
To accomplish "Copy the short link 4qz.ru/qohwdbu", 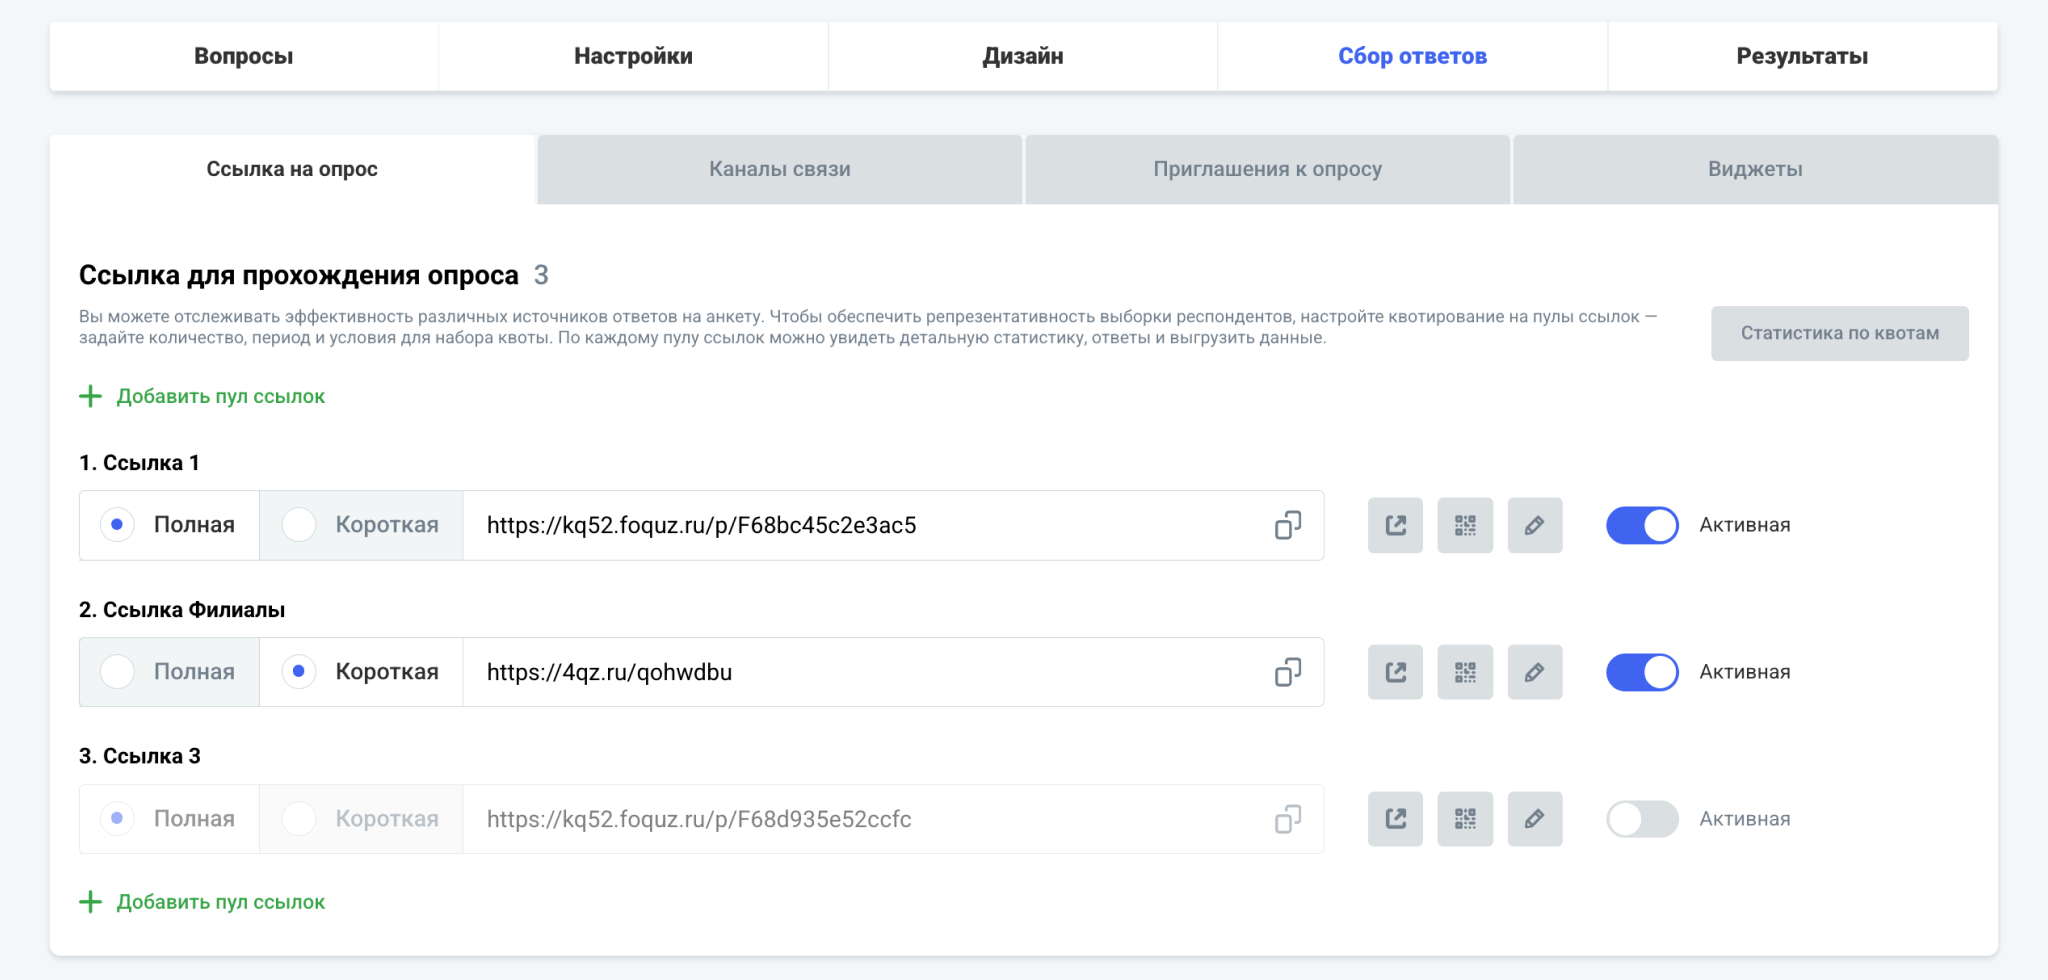I will point(1287,672).
